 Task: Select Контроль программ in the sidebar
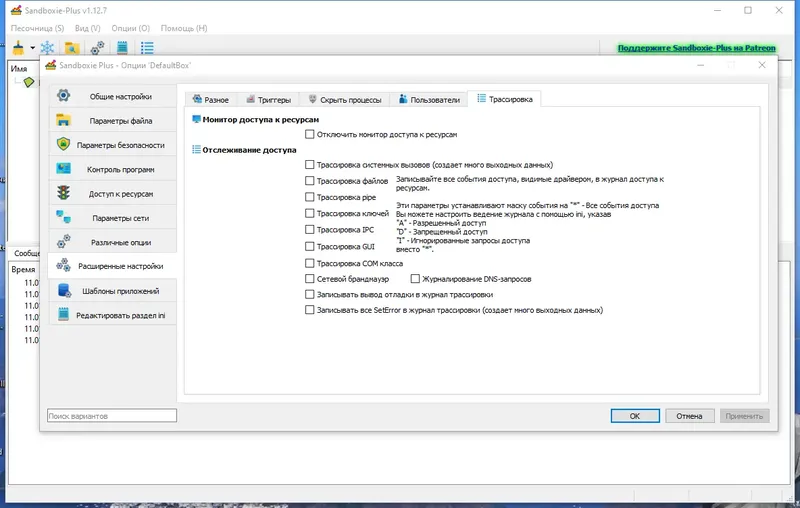(x=113, y=169)
